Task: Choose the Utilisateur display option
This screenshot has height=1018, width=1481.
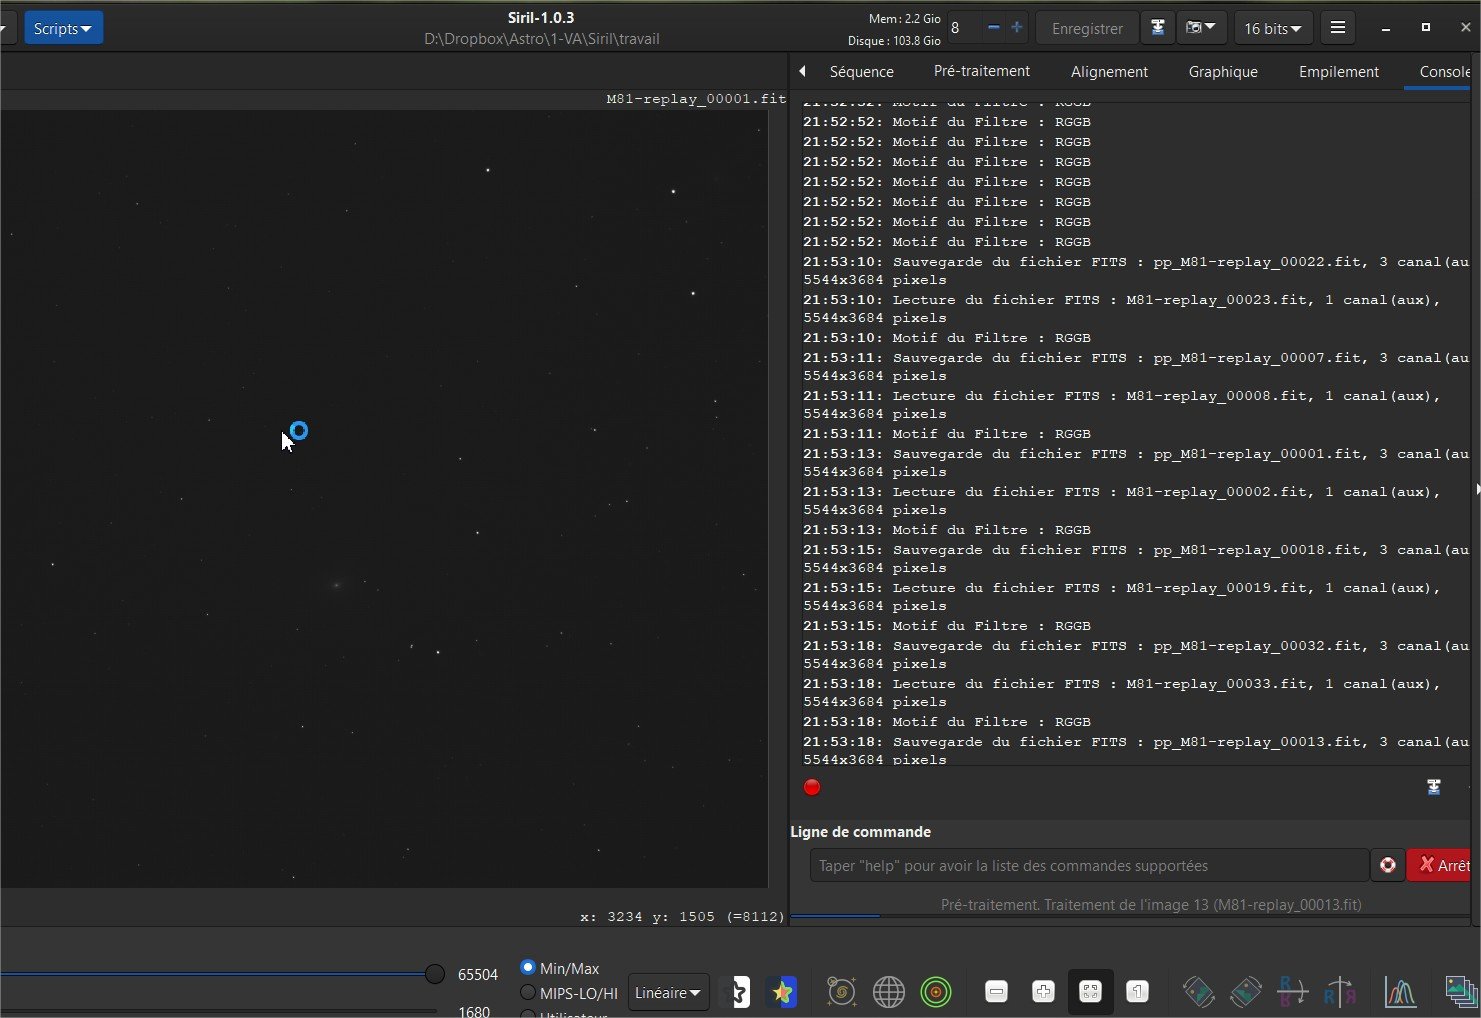Action: pos(528,1013)
